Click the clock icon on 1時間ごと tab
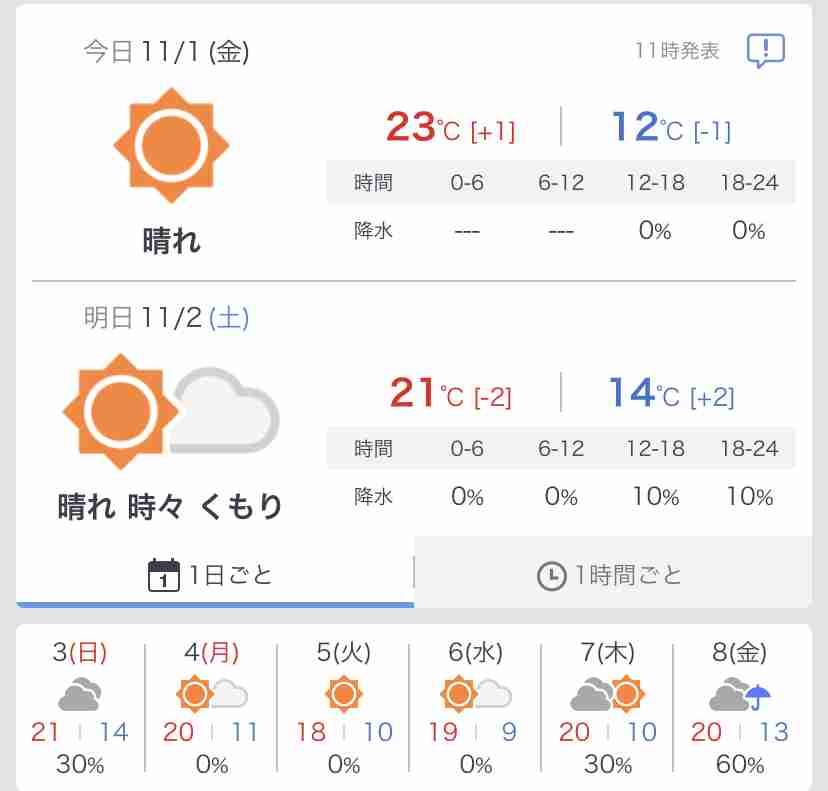828x791 pixels. pos(551,576)
